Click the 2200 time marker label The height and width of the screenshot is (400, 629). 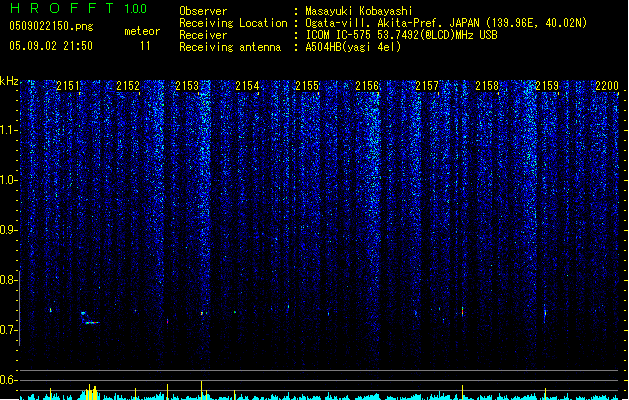click(x=607, y=86)
